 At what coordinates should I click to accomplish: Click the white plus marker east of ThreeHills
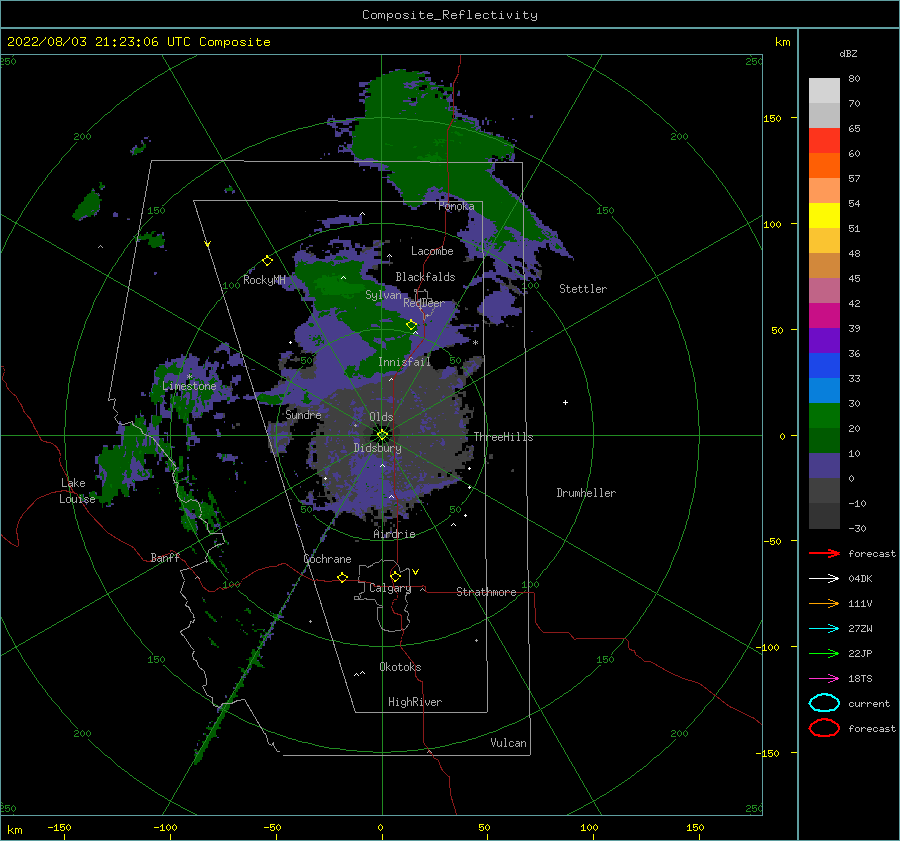click(x=565, y=402)
